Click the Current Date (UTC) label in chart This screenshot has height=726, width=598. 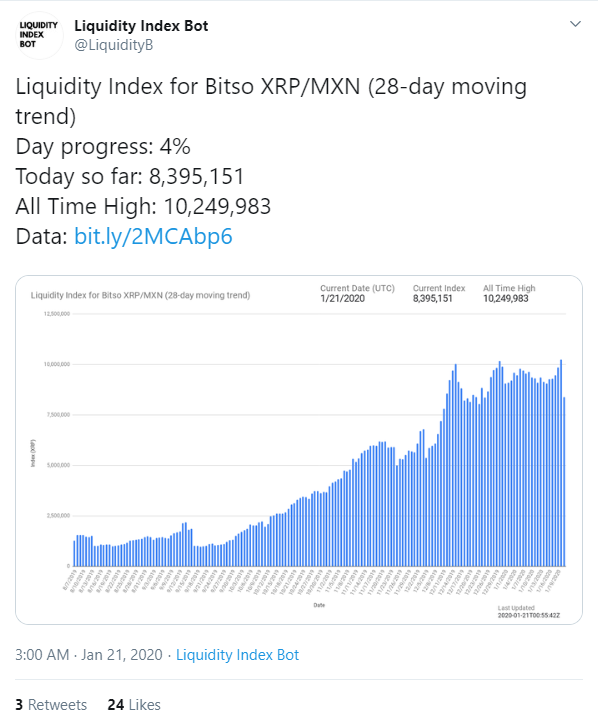click(x=357, y=288)
